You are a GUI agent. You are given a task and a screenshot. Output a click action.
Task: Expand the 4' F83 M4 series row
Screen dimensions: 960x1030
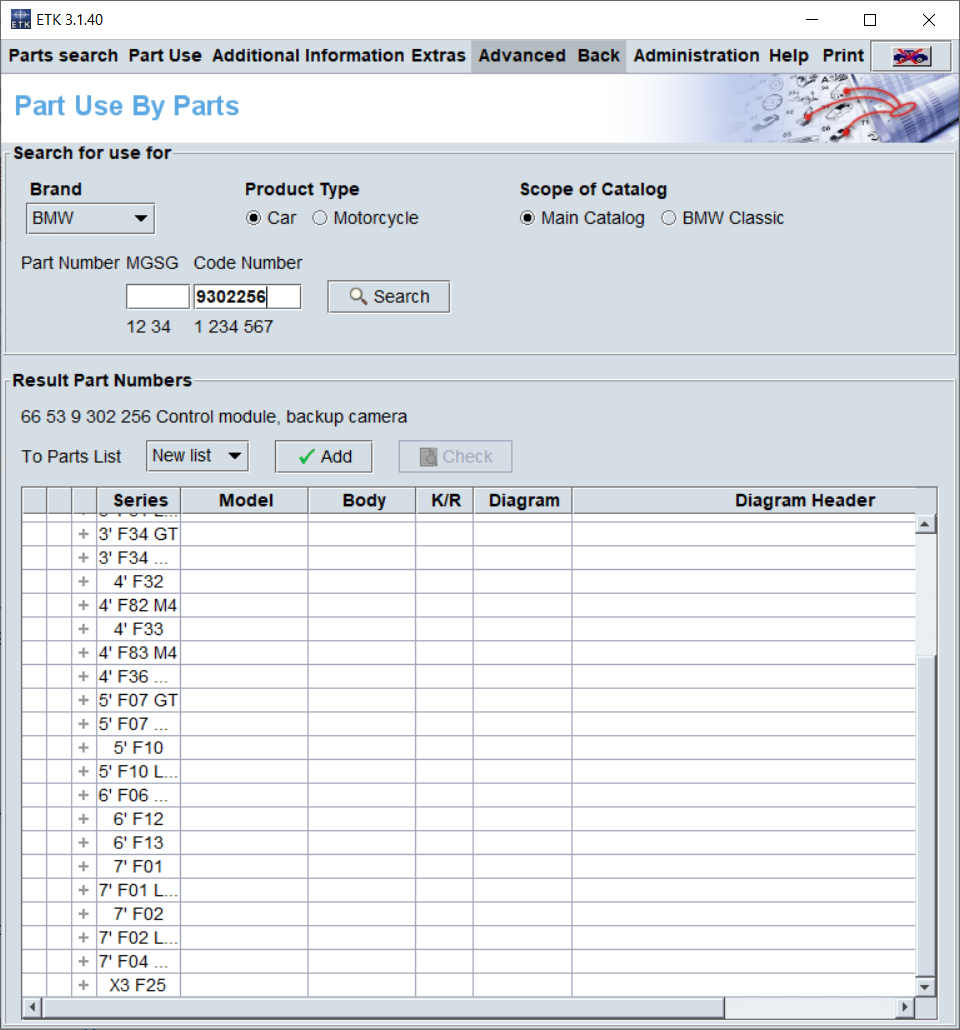pos(83,652)
